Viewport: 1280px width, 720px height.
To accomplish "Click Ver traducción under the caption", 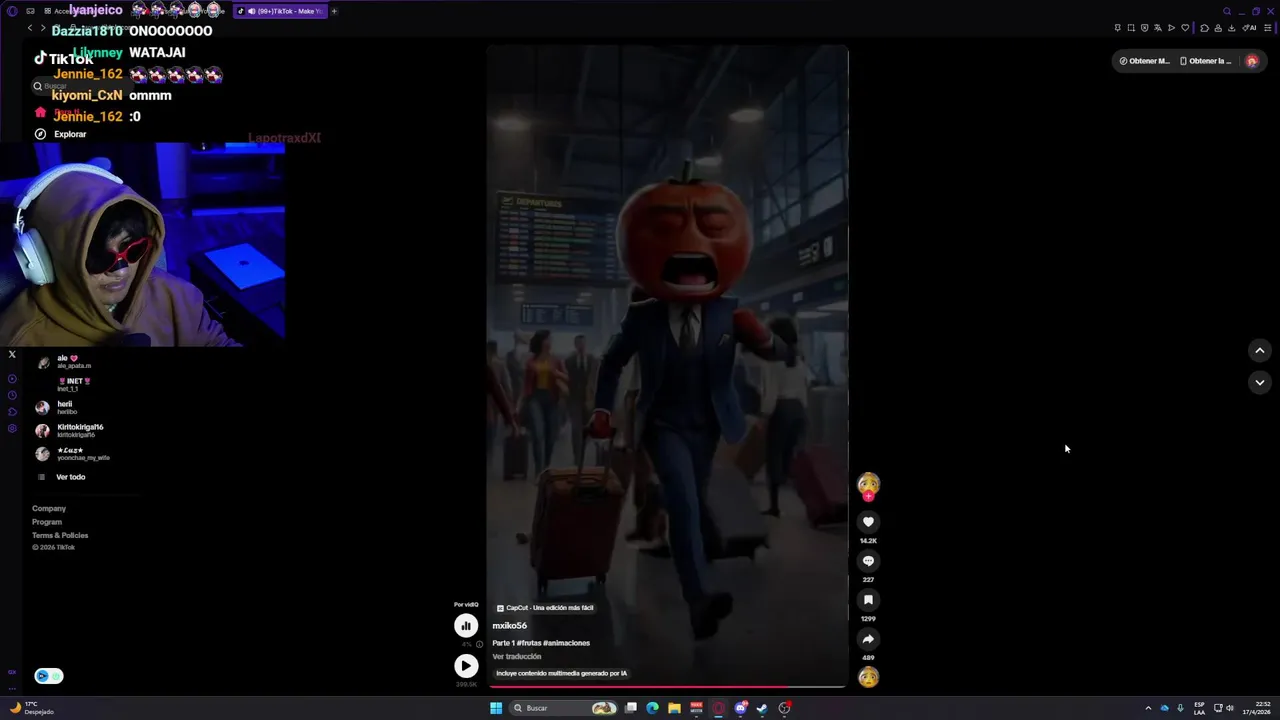I will pos(517,657).
